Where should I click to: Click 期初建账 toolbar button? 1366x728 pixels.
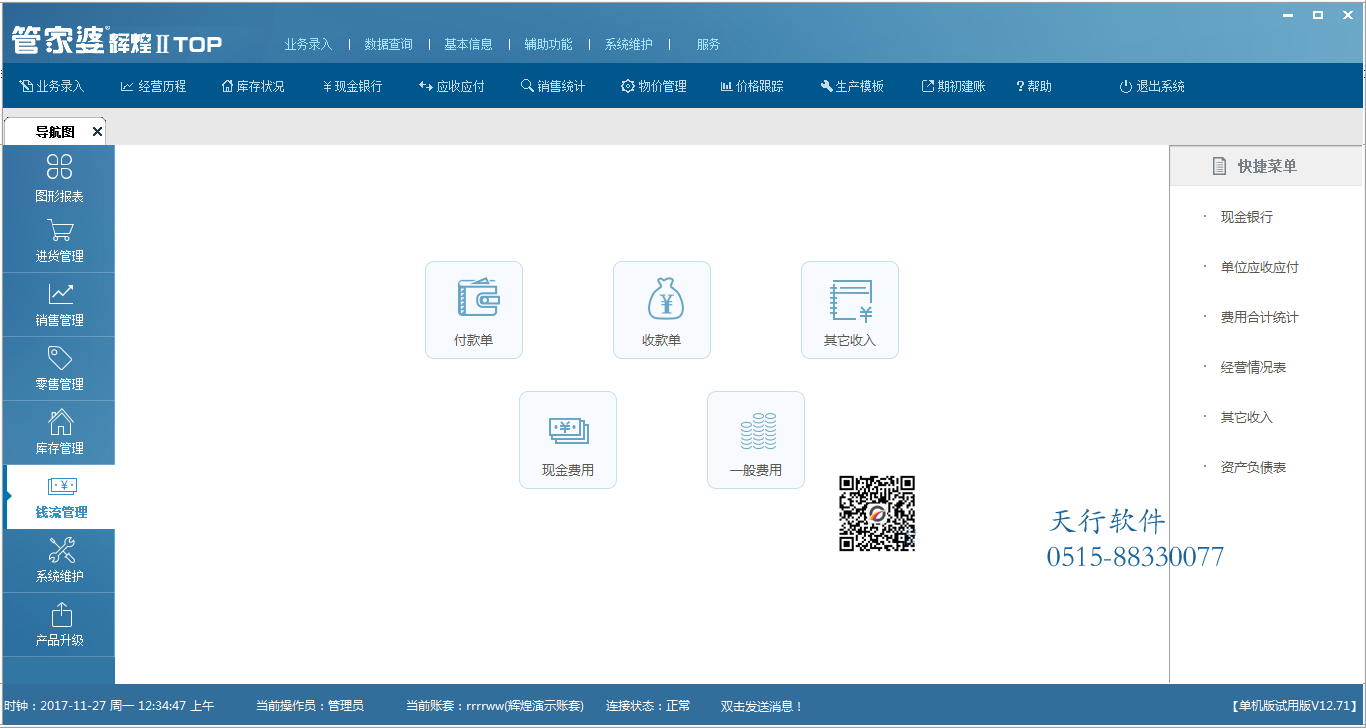pos(953,87)
